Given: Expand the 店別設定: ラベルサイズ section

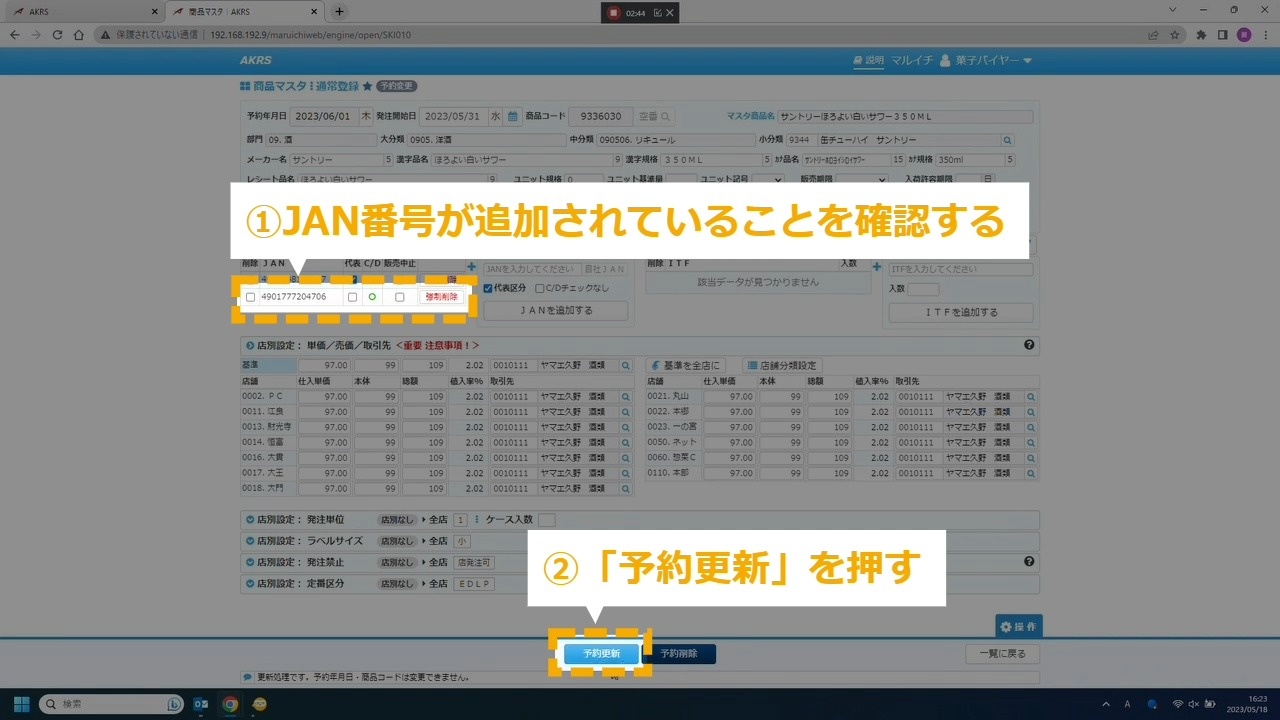Looking at the screenshot, I should tap(249, 541).
